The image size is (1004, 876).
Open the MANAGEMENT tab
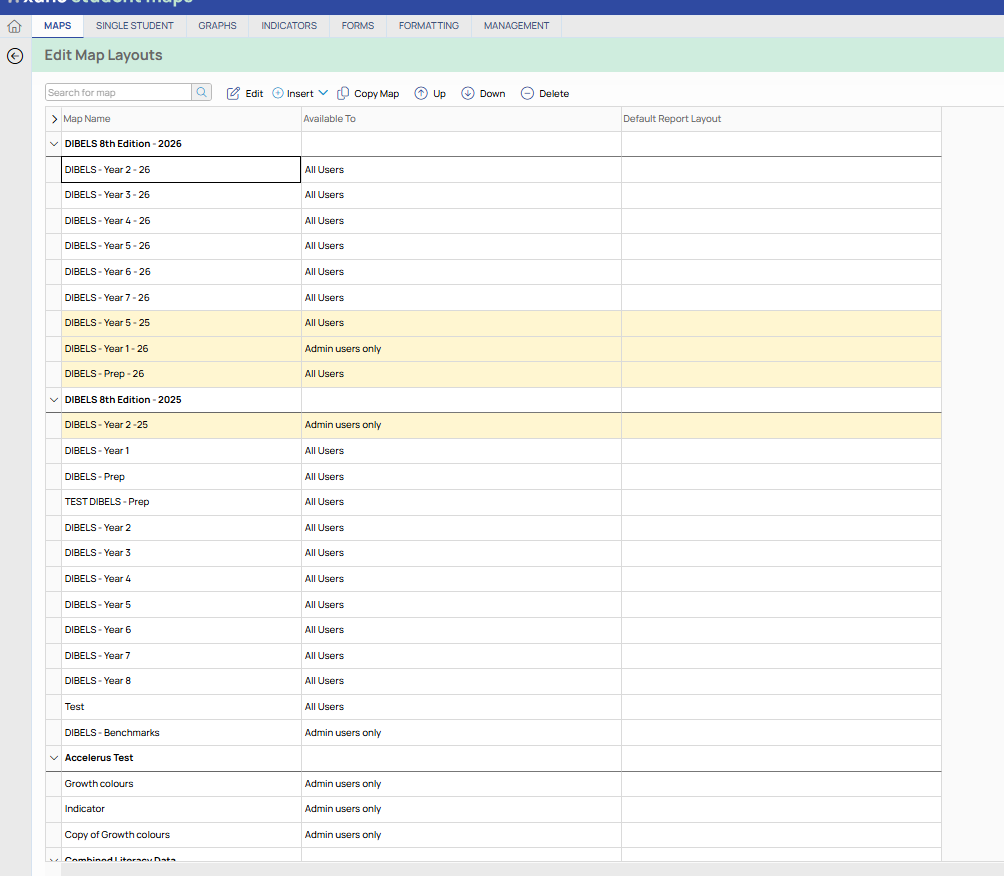pyautogui.click(x=516, y=26)
